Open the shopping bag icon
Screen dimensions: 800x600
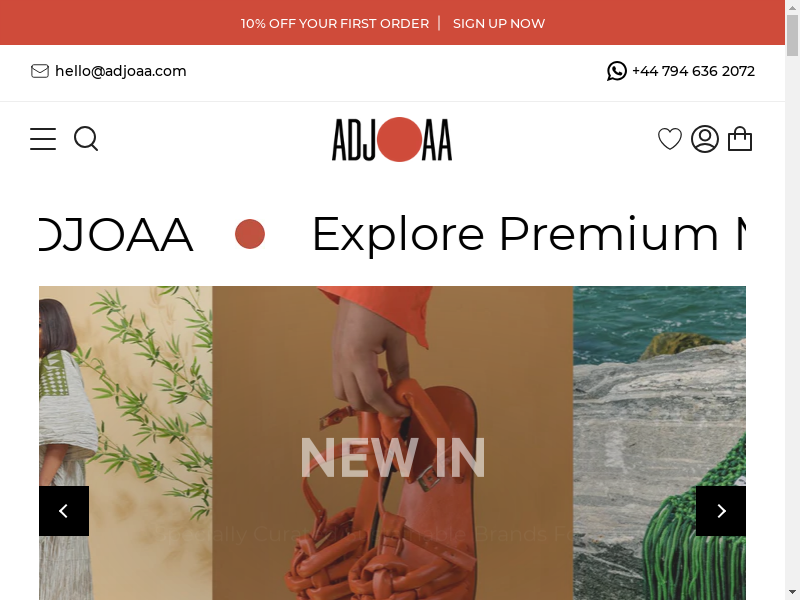740,139
